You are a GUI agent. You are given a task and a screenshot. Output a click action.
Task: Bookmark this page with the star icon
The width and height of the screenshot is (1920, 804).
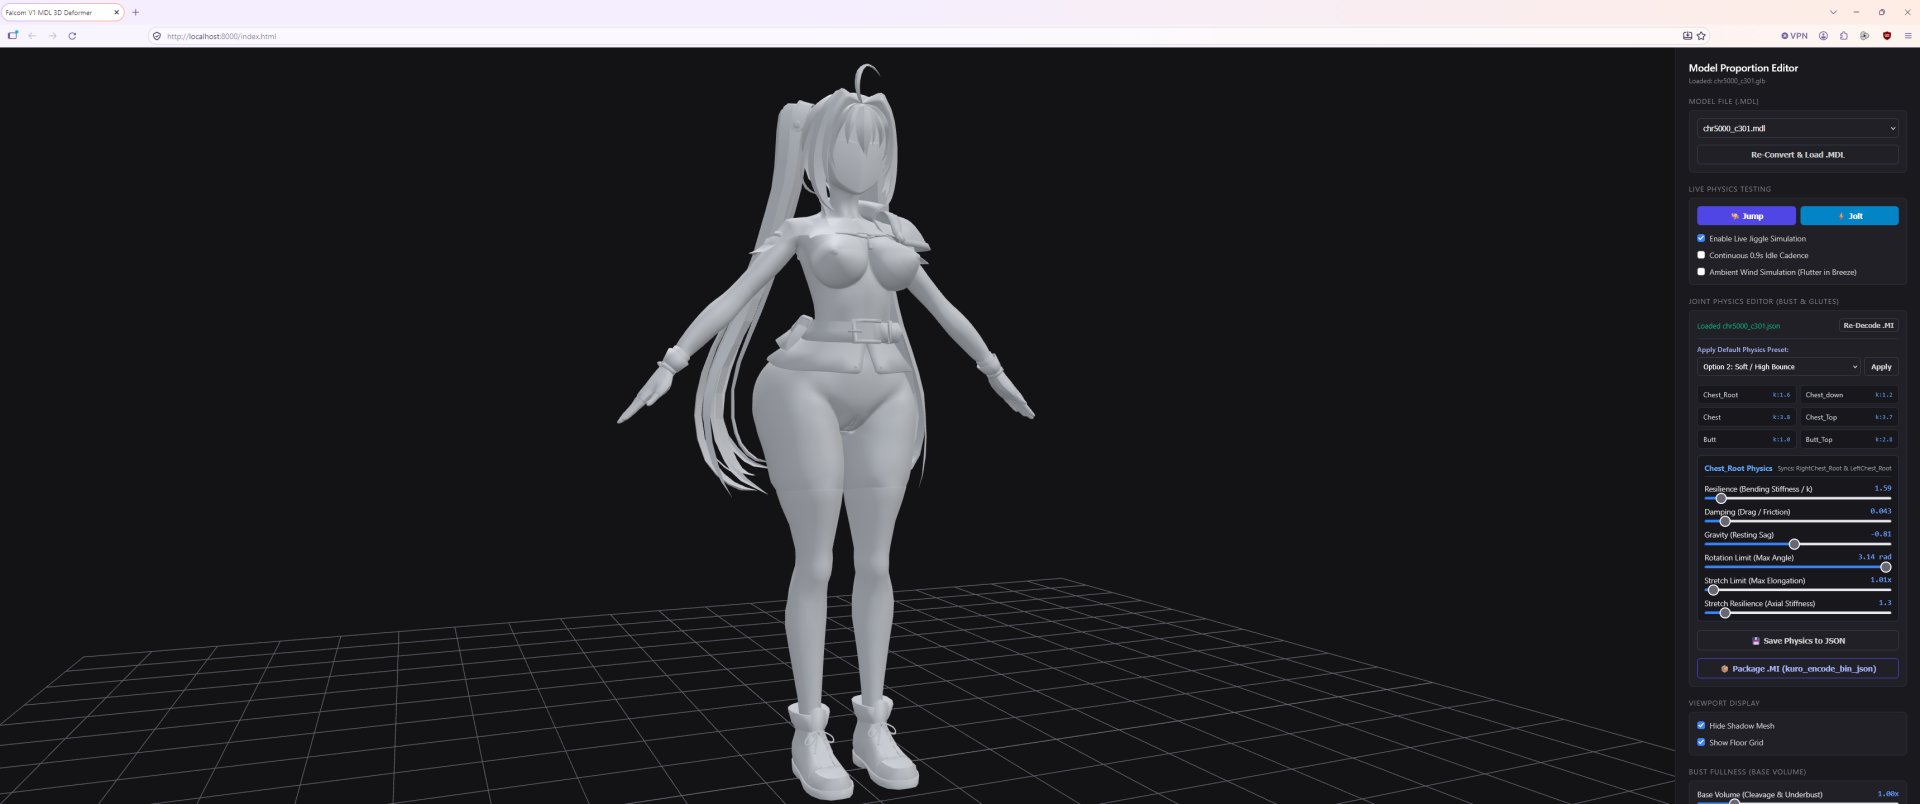1701,36
